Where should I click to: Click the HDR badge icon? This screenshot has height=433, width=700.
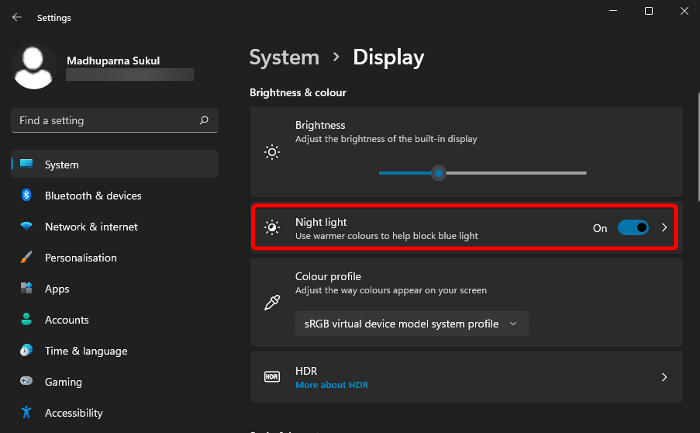click(x=272, y=377)
